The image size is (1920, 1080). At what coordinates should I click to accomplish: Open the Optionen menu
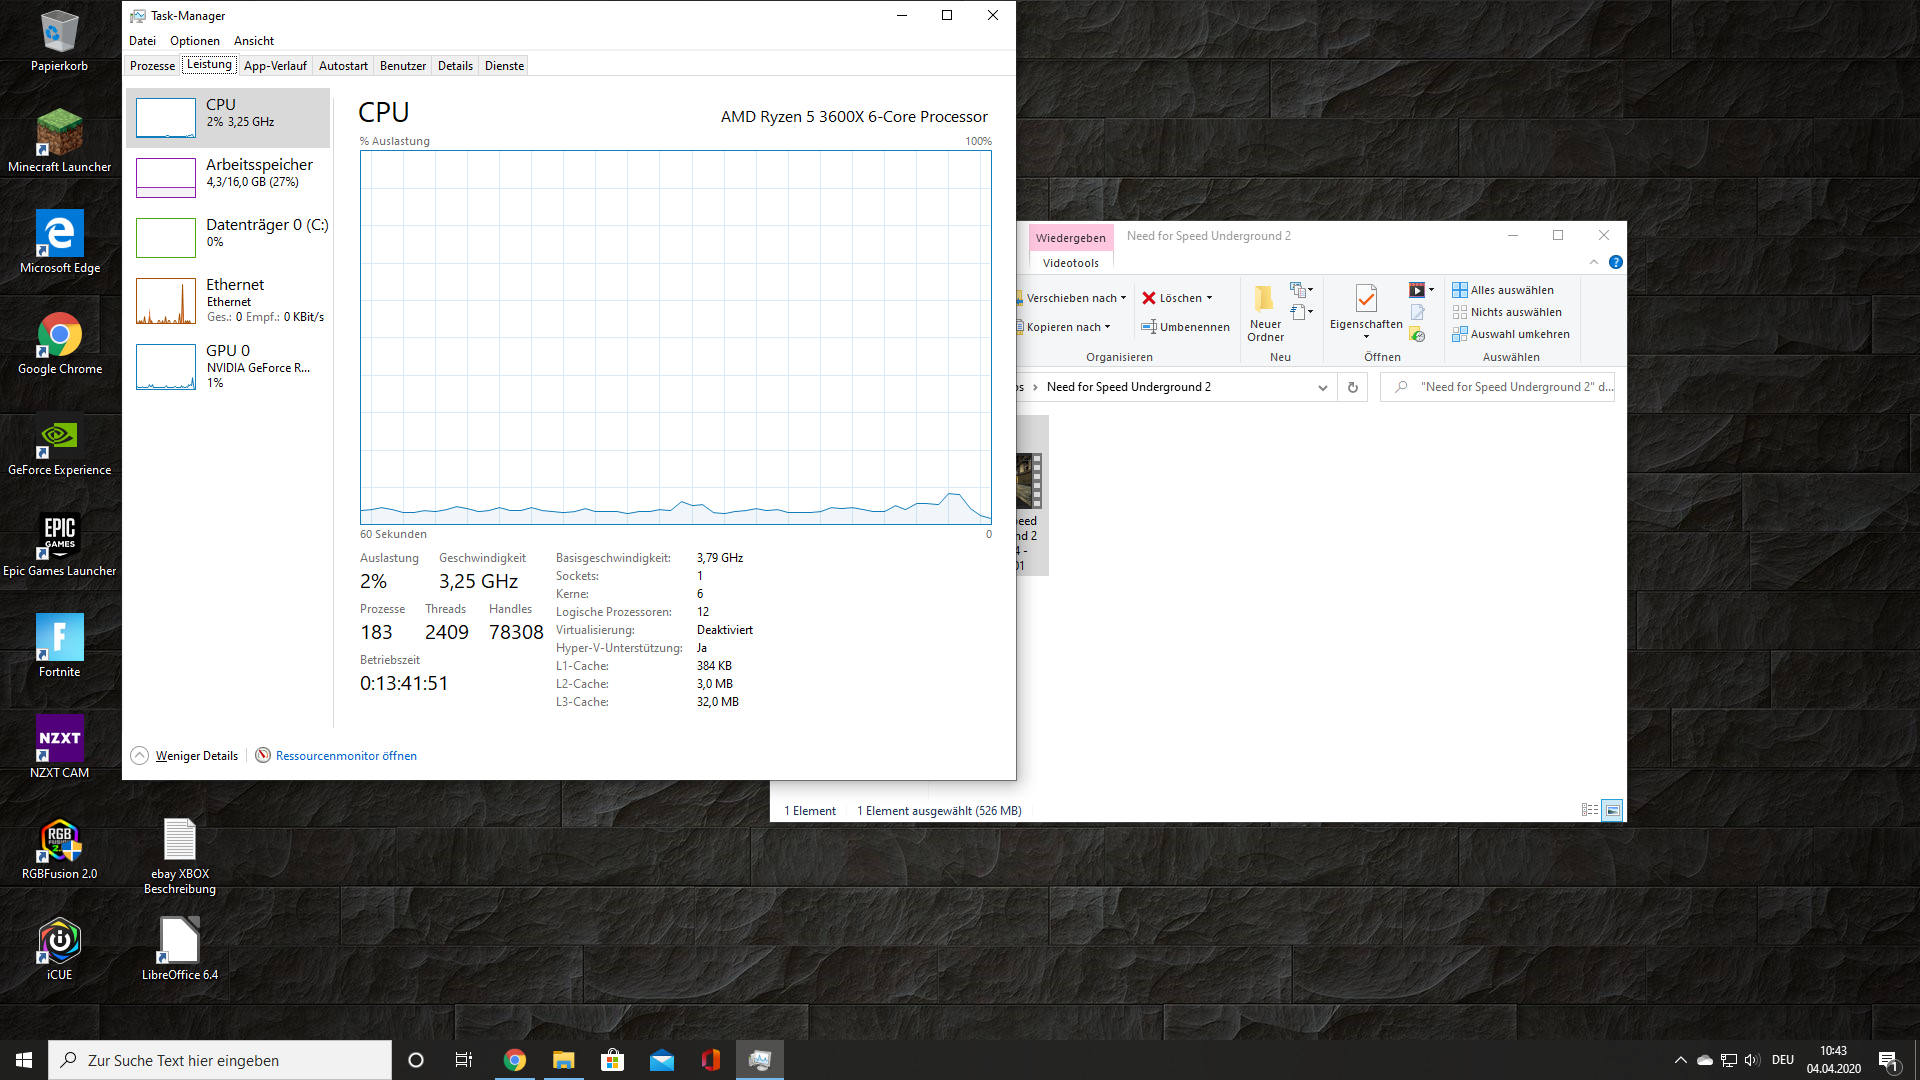194,41
